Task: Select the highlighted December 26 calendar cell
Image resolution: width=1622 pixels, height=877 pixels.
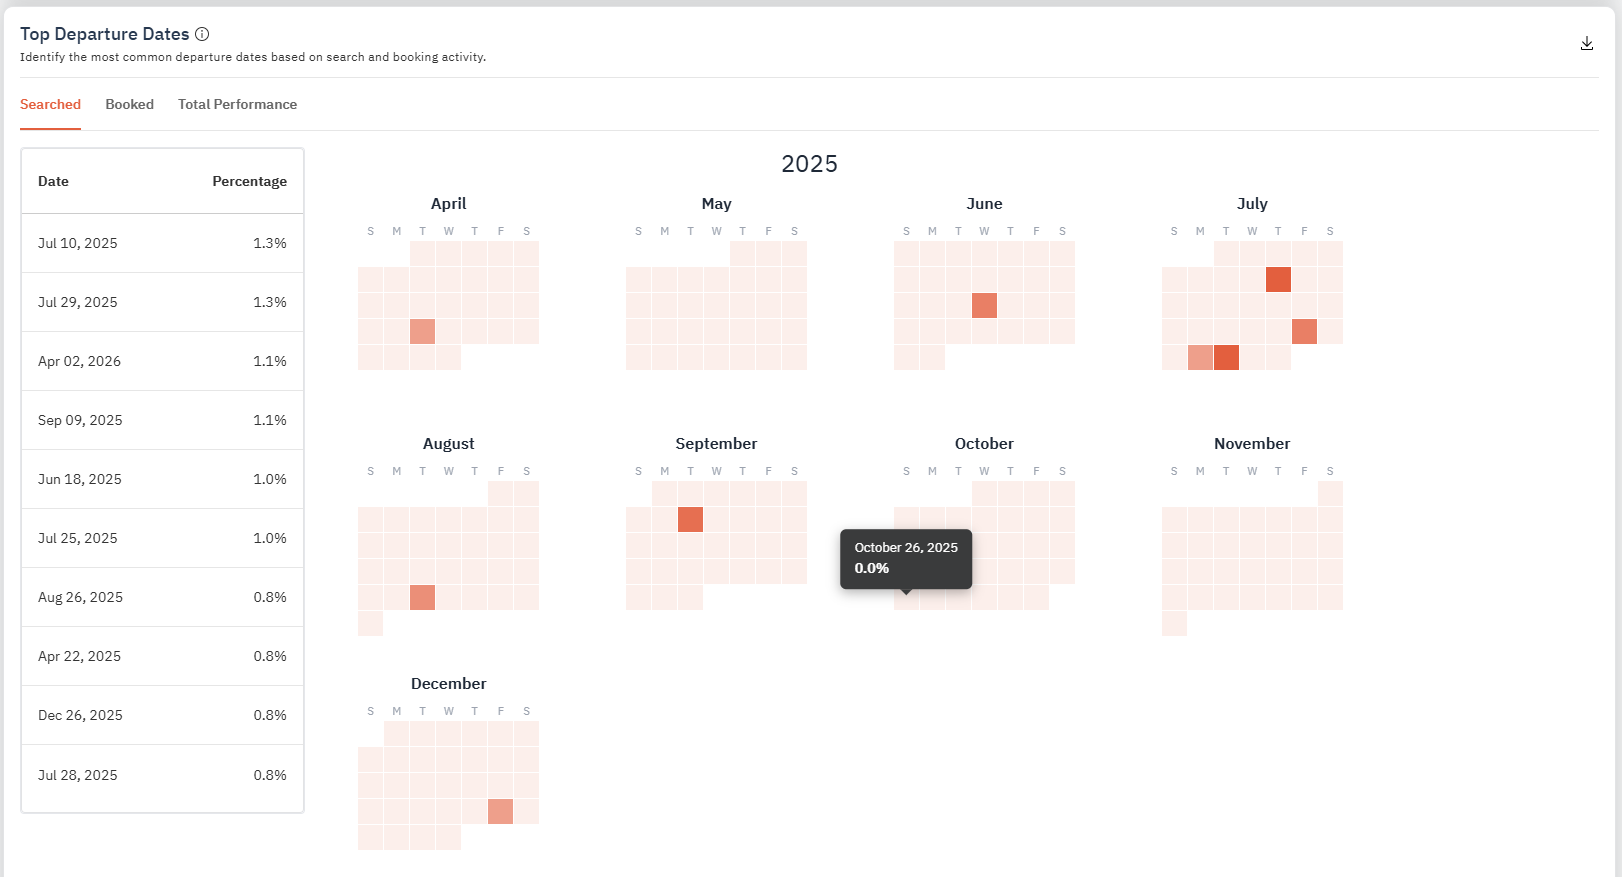Action: click(501, 811)
